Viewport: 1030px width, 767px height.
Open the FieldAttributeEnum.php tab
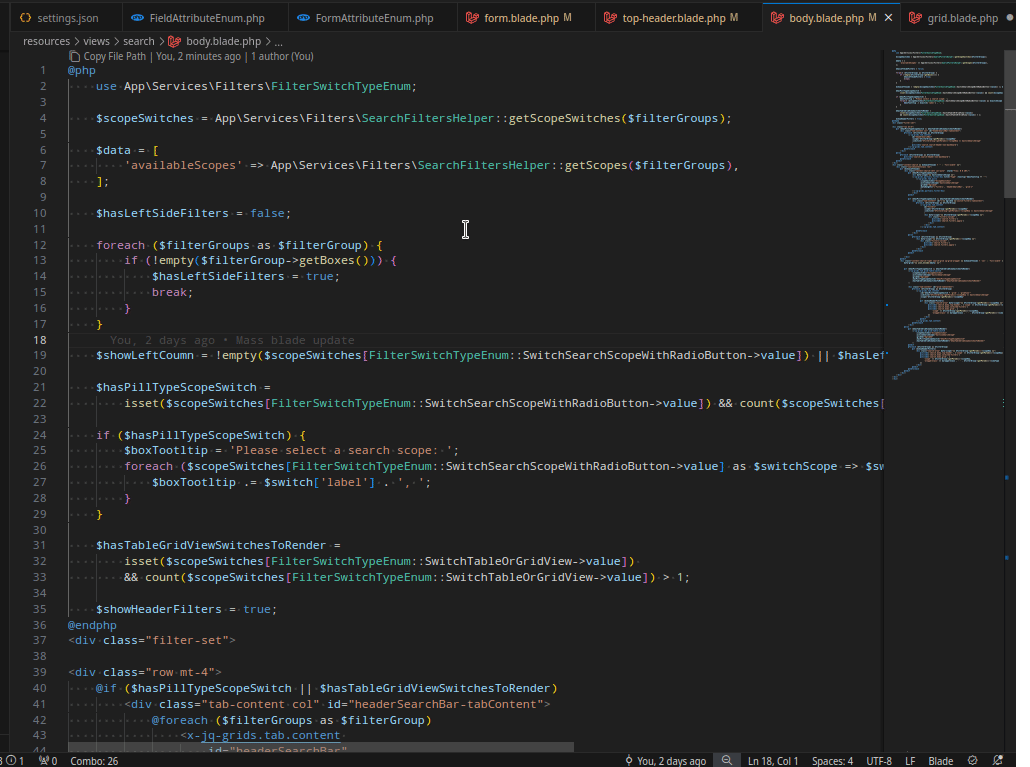206,18
